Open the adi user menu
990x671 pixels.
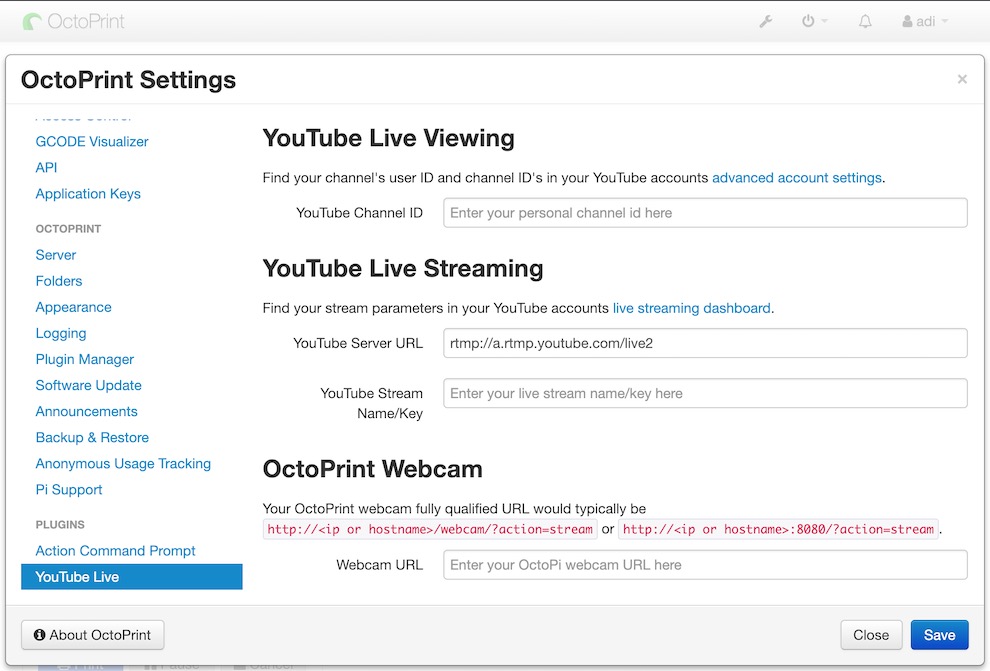click(x=925, y=21)
